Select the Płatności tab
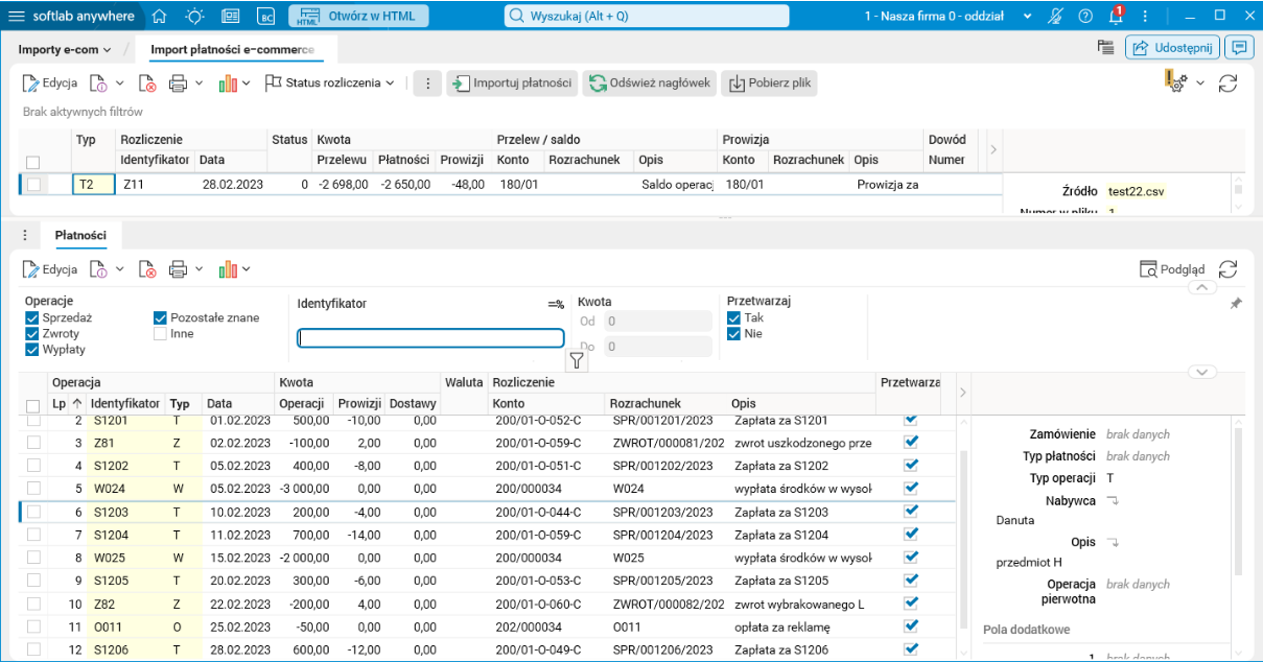 (80, 235)
